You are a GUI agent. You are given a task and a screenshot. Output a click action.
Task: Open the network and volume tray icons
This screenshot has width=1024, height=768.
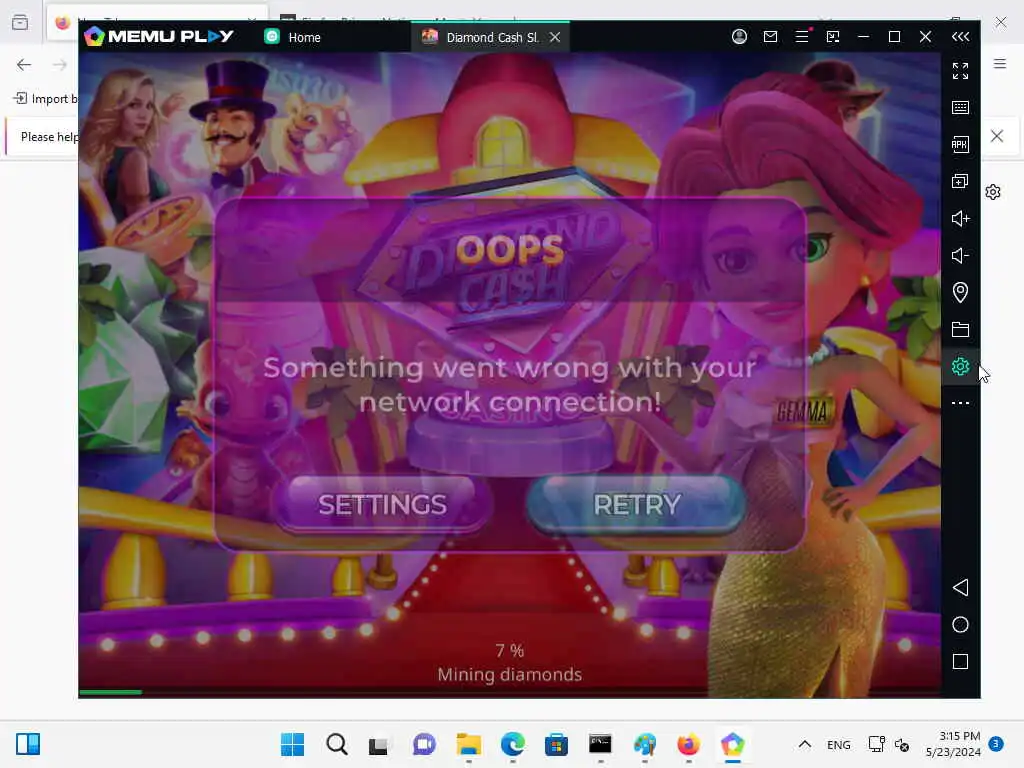coord(889,744)
